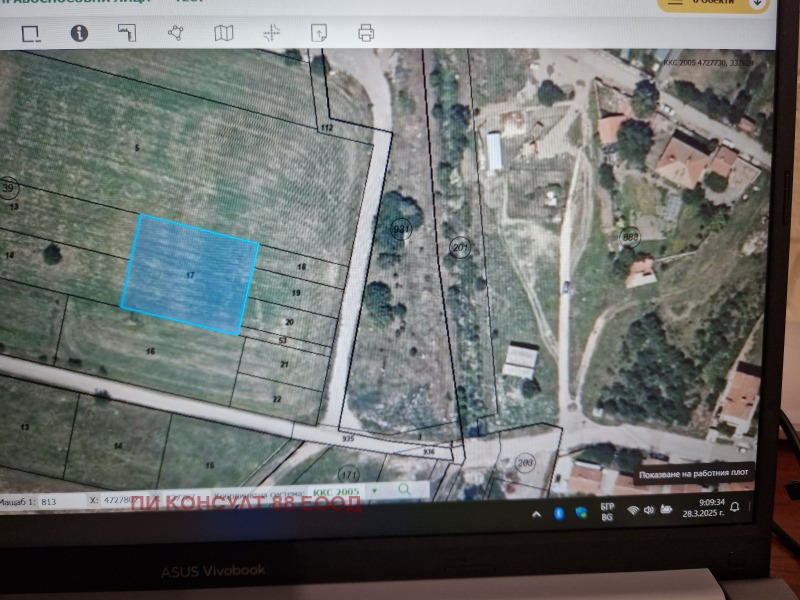Image resolution: width=800 pixels, height=600 pixels.
Task: Open the base map switcher
Action: (224, 33)
